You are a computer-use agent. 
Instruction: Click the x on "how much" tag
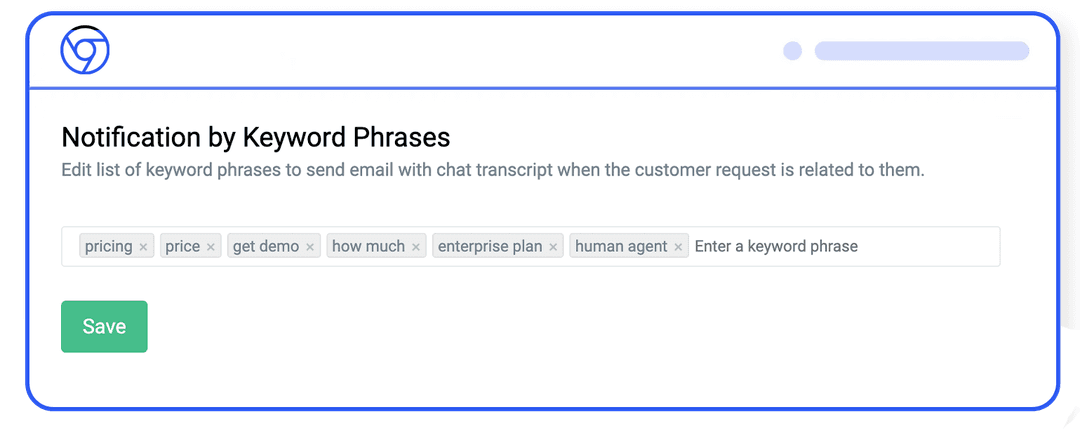pyautogui.click(x=416, y=247)
